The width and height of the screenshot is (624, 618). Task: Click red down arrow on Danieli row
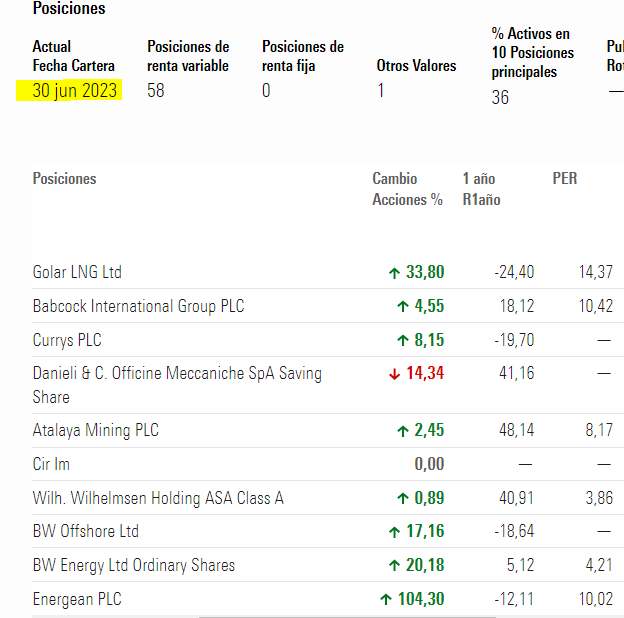394,374
